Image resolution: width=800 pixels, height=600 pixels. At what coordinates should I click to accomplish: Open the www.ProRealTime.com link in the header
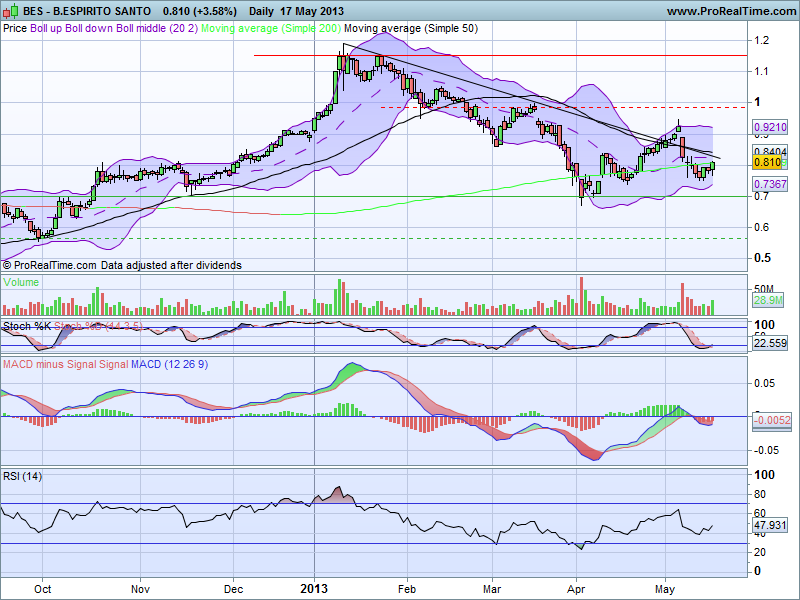[x=731, y=11]
